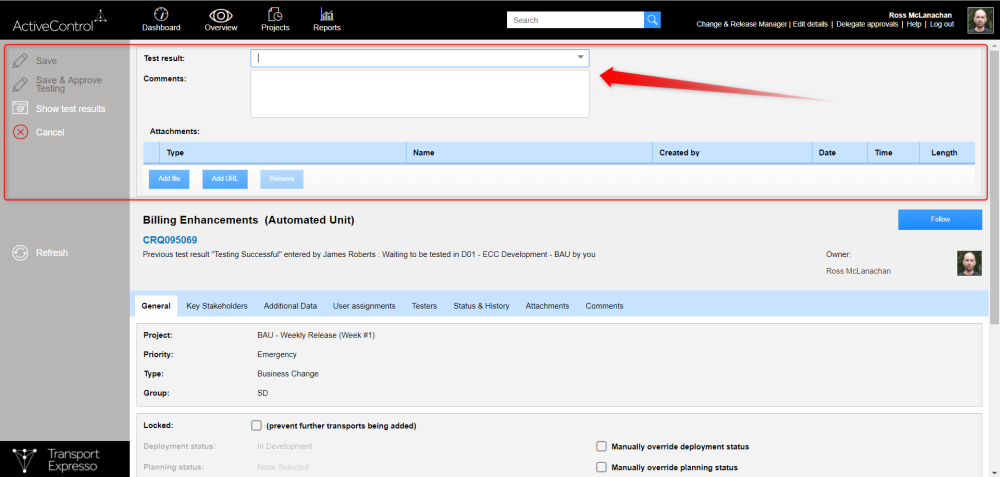Click the Edit details link

point(810,24)
